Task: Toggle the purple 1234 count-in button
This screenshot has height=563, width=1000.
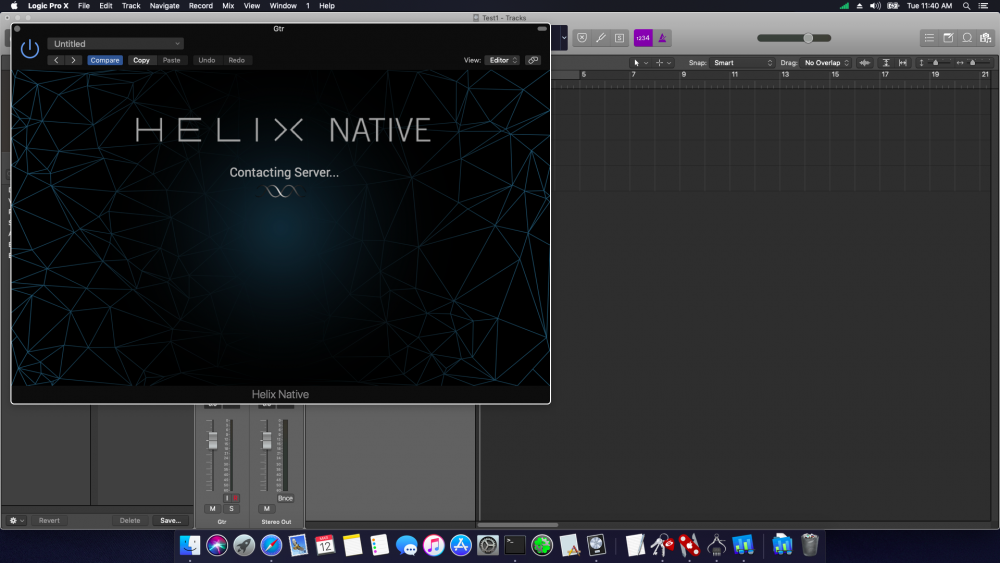Action: pos(643,38)
